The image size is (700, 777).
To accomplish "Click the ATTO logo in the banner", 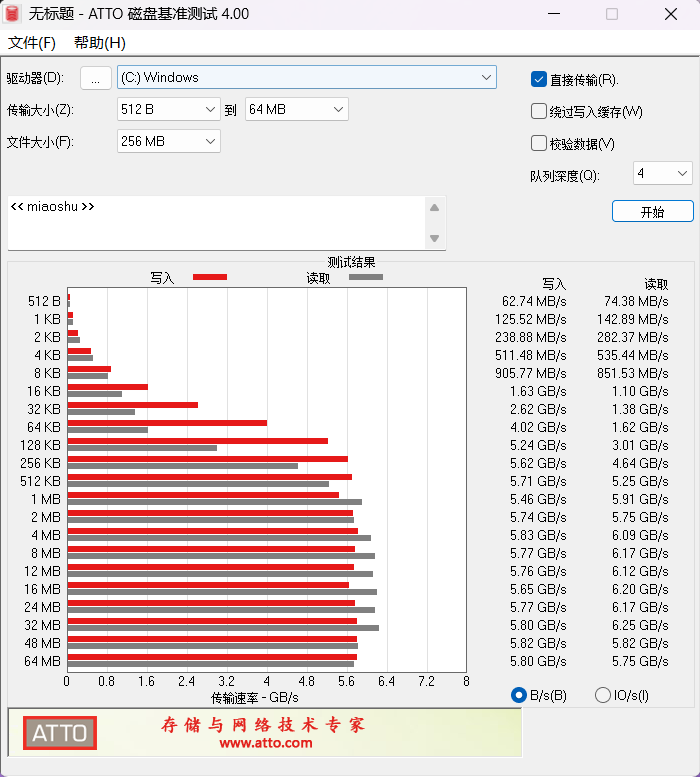I will click(x=60, y=733).
